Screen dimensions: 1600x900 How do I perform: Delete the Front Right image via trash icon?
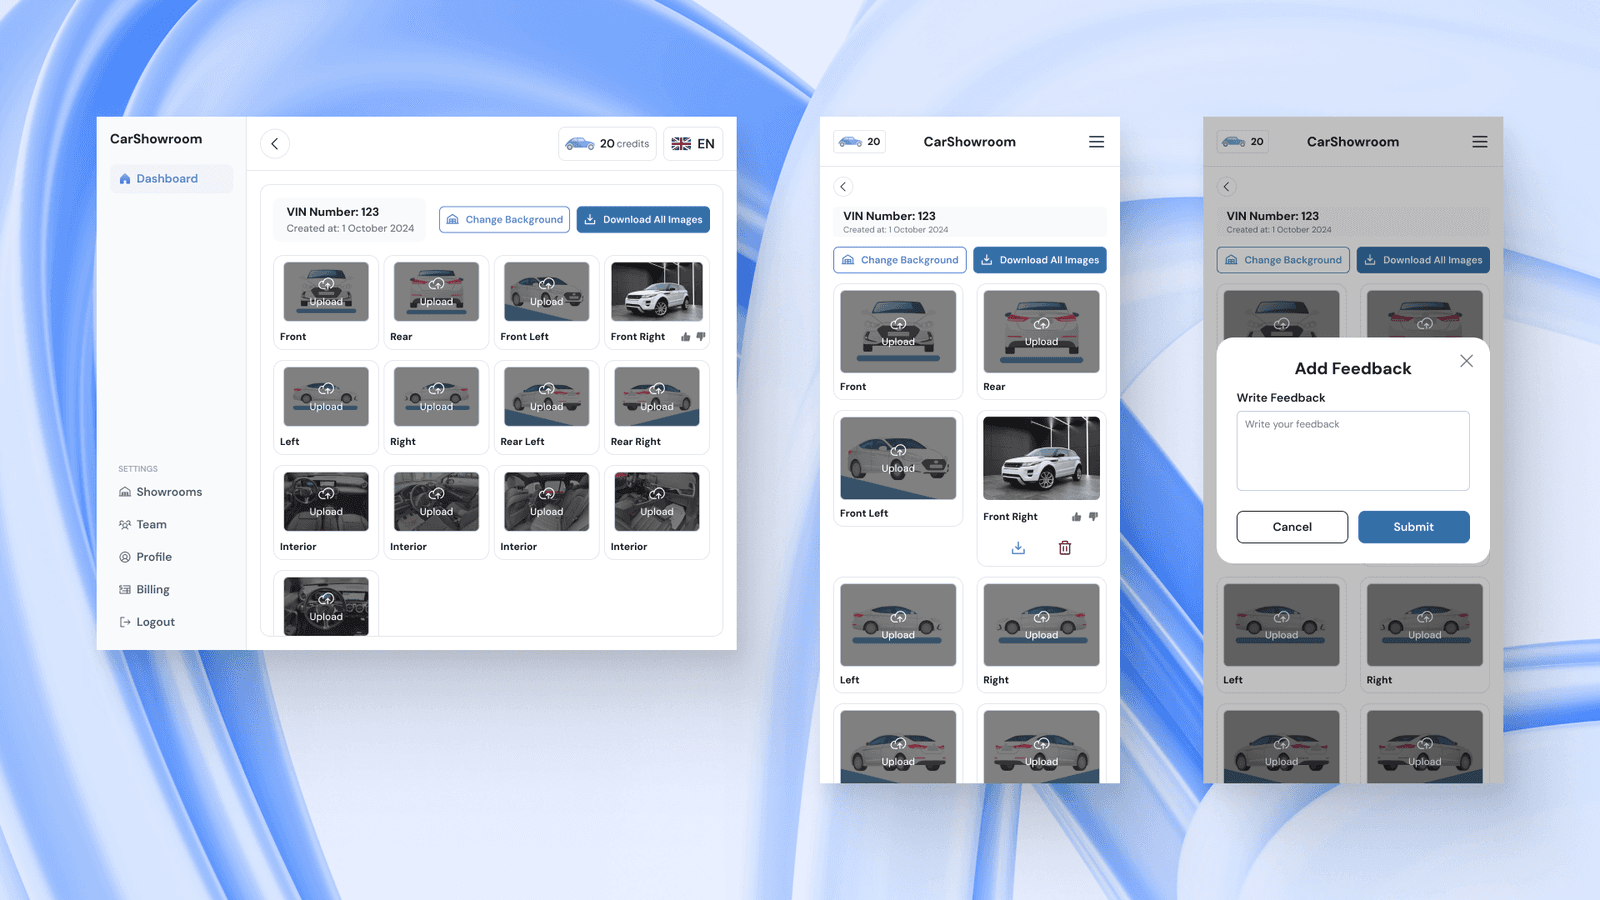[x=1065, y=548]
